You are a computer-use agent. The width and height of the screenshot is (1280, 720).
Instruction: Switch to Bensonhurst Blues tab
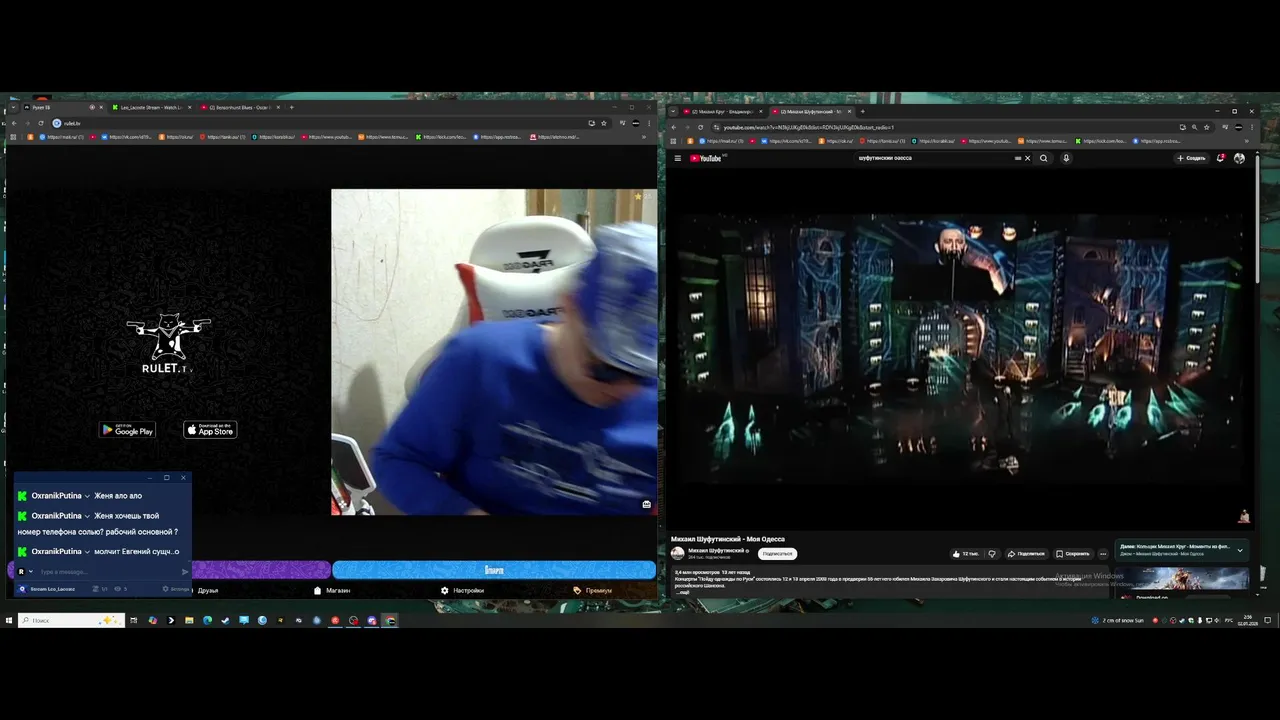240,107
